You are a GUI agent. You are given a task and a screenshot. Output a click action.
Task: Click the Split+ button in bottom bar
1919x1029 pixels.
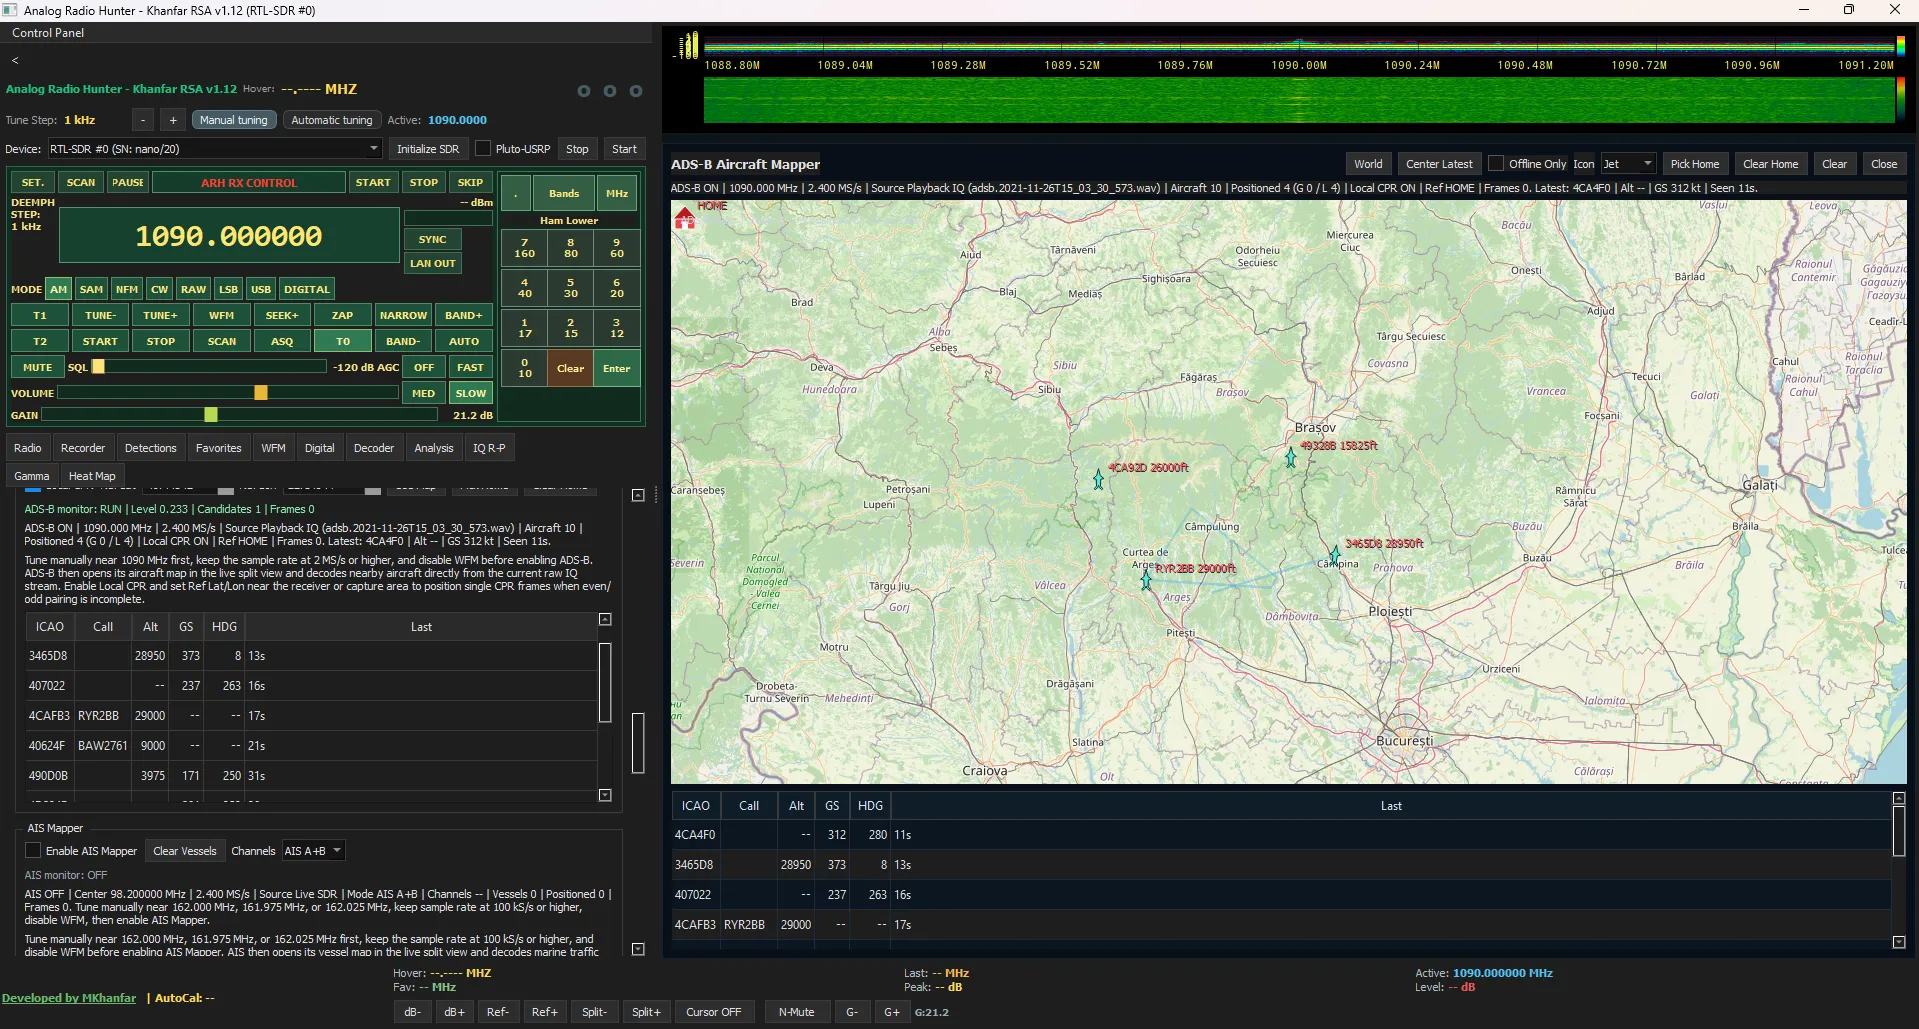click(646, 1012)
